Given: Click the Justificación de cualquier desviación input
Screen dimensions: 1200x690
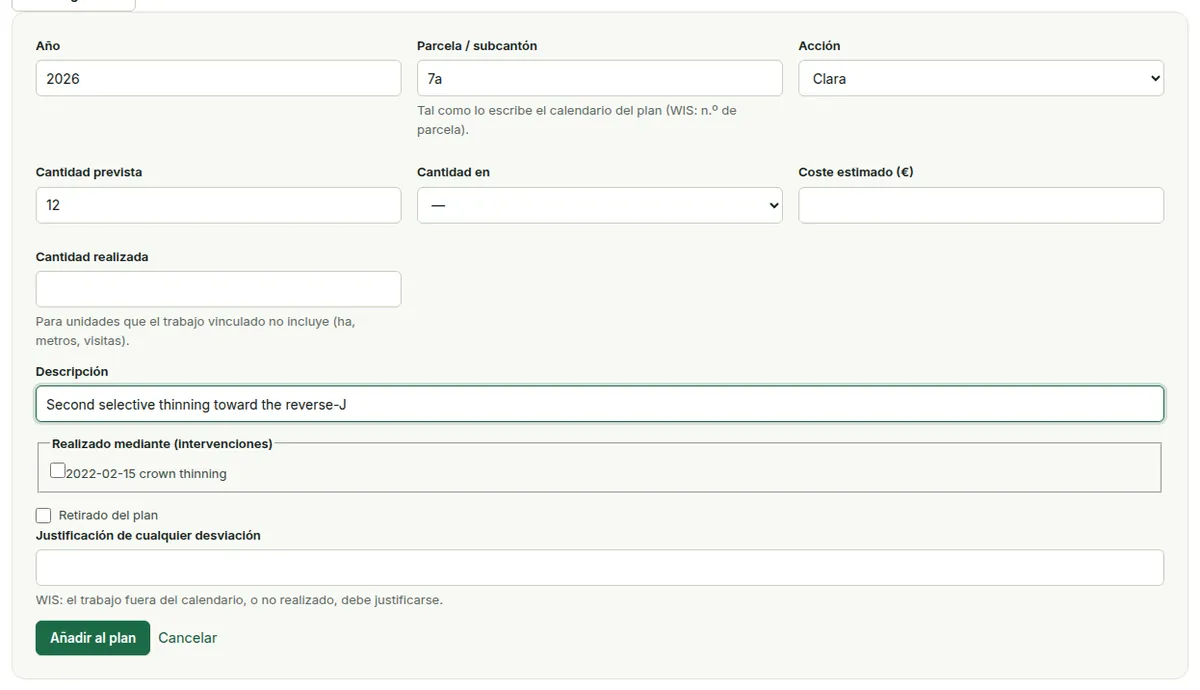Looking at the screenshot, I should click(600, 567).
